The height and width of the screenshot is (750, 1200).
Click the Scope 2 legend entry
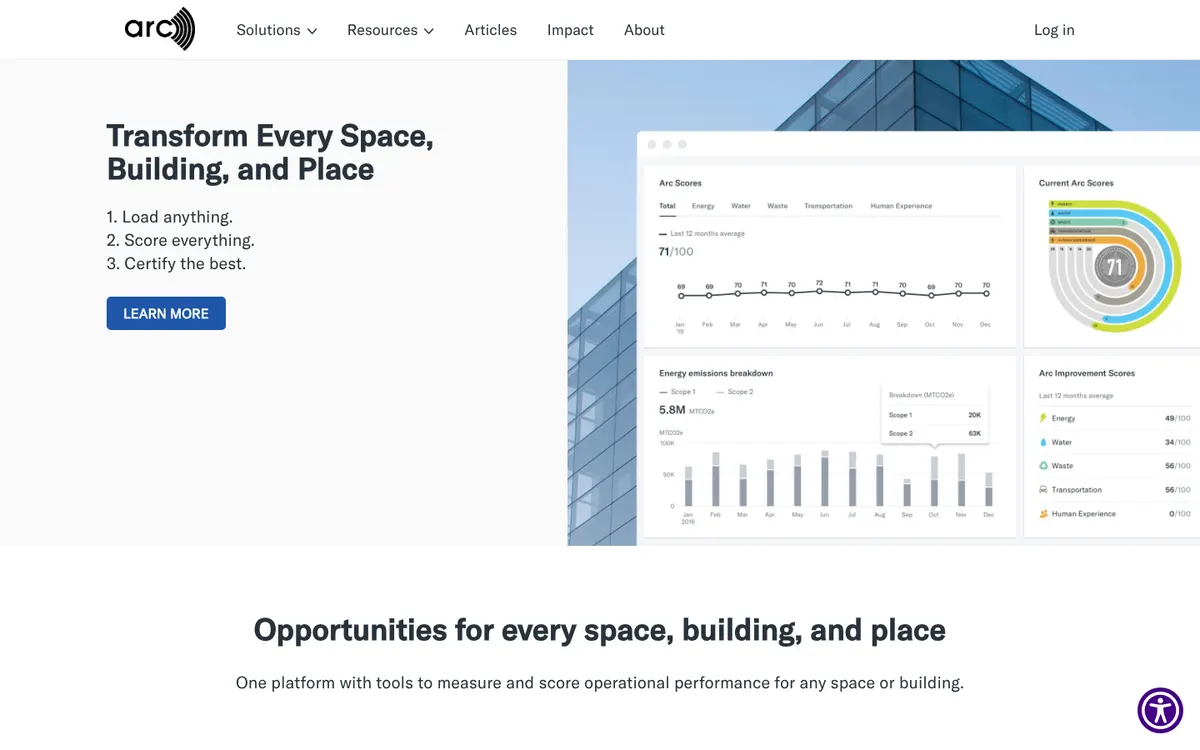(735, 392)
